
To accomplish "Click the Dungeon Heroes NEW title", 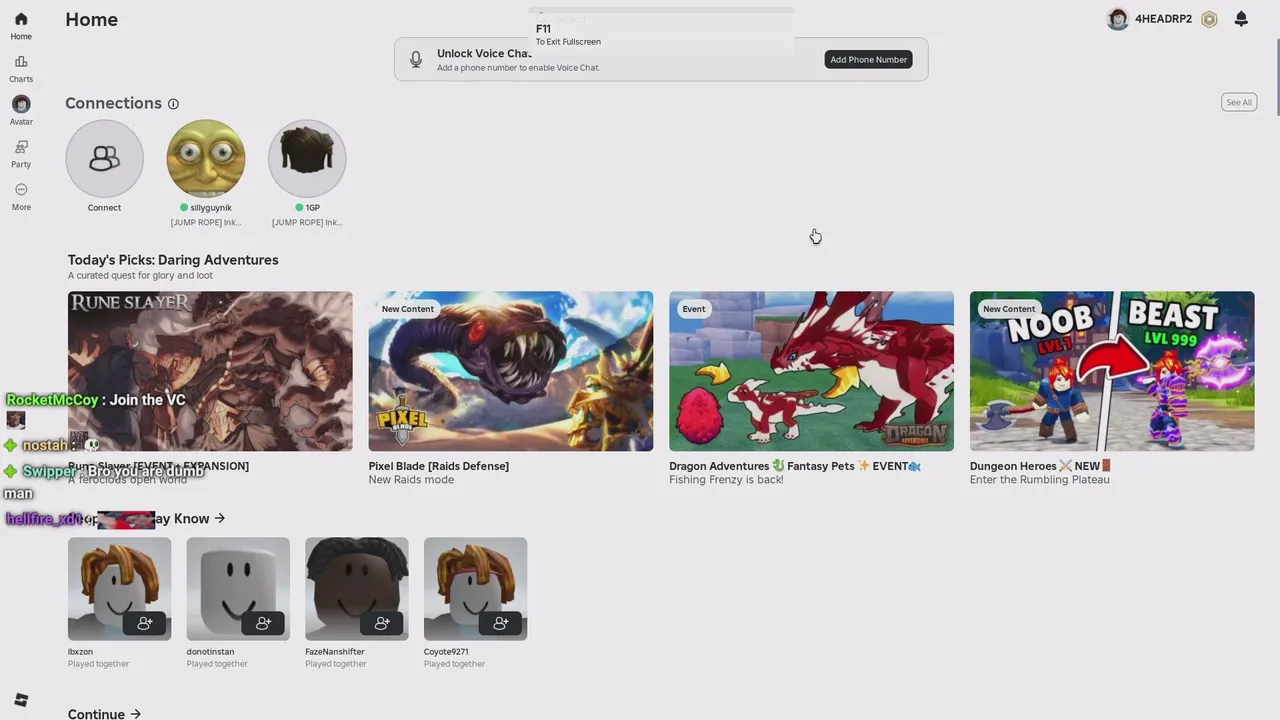I will pyautogui.click(x=1040, y=466).
